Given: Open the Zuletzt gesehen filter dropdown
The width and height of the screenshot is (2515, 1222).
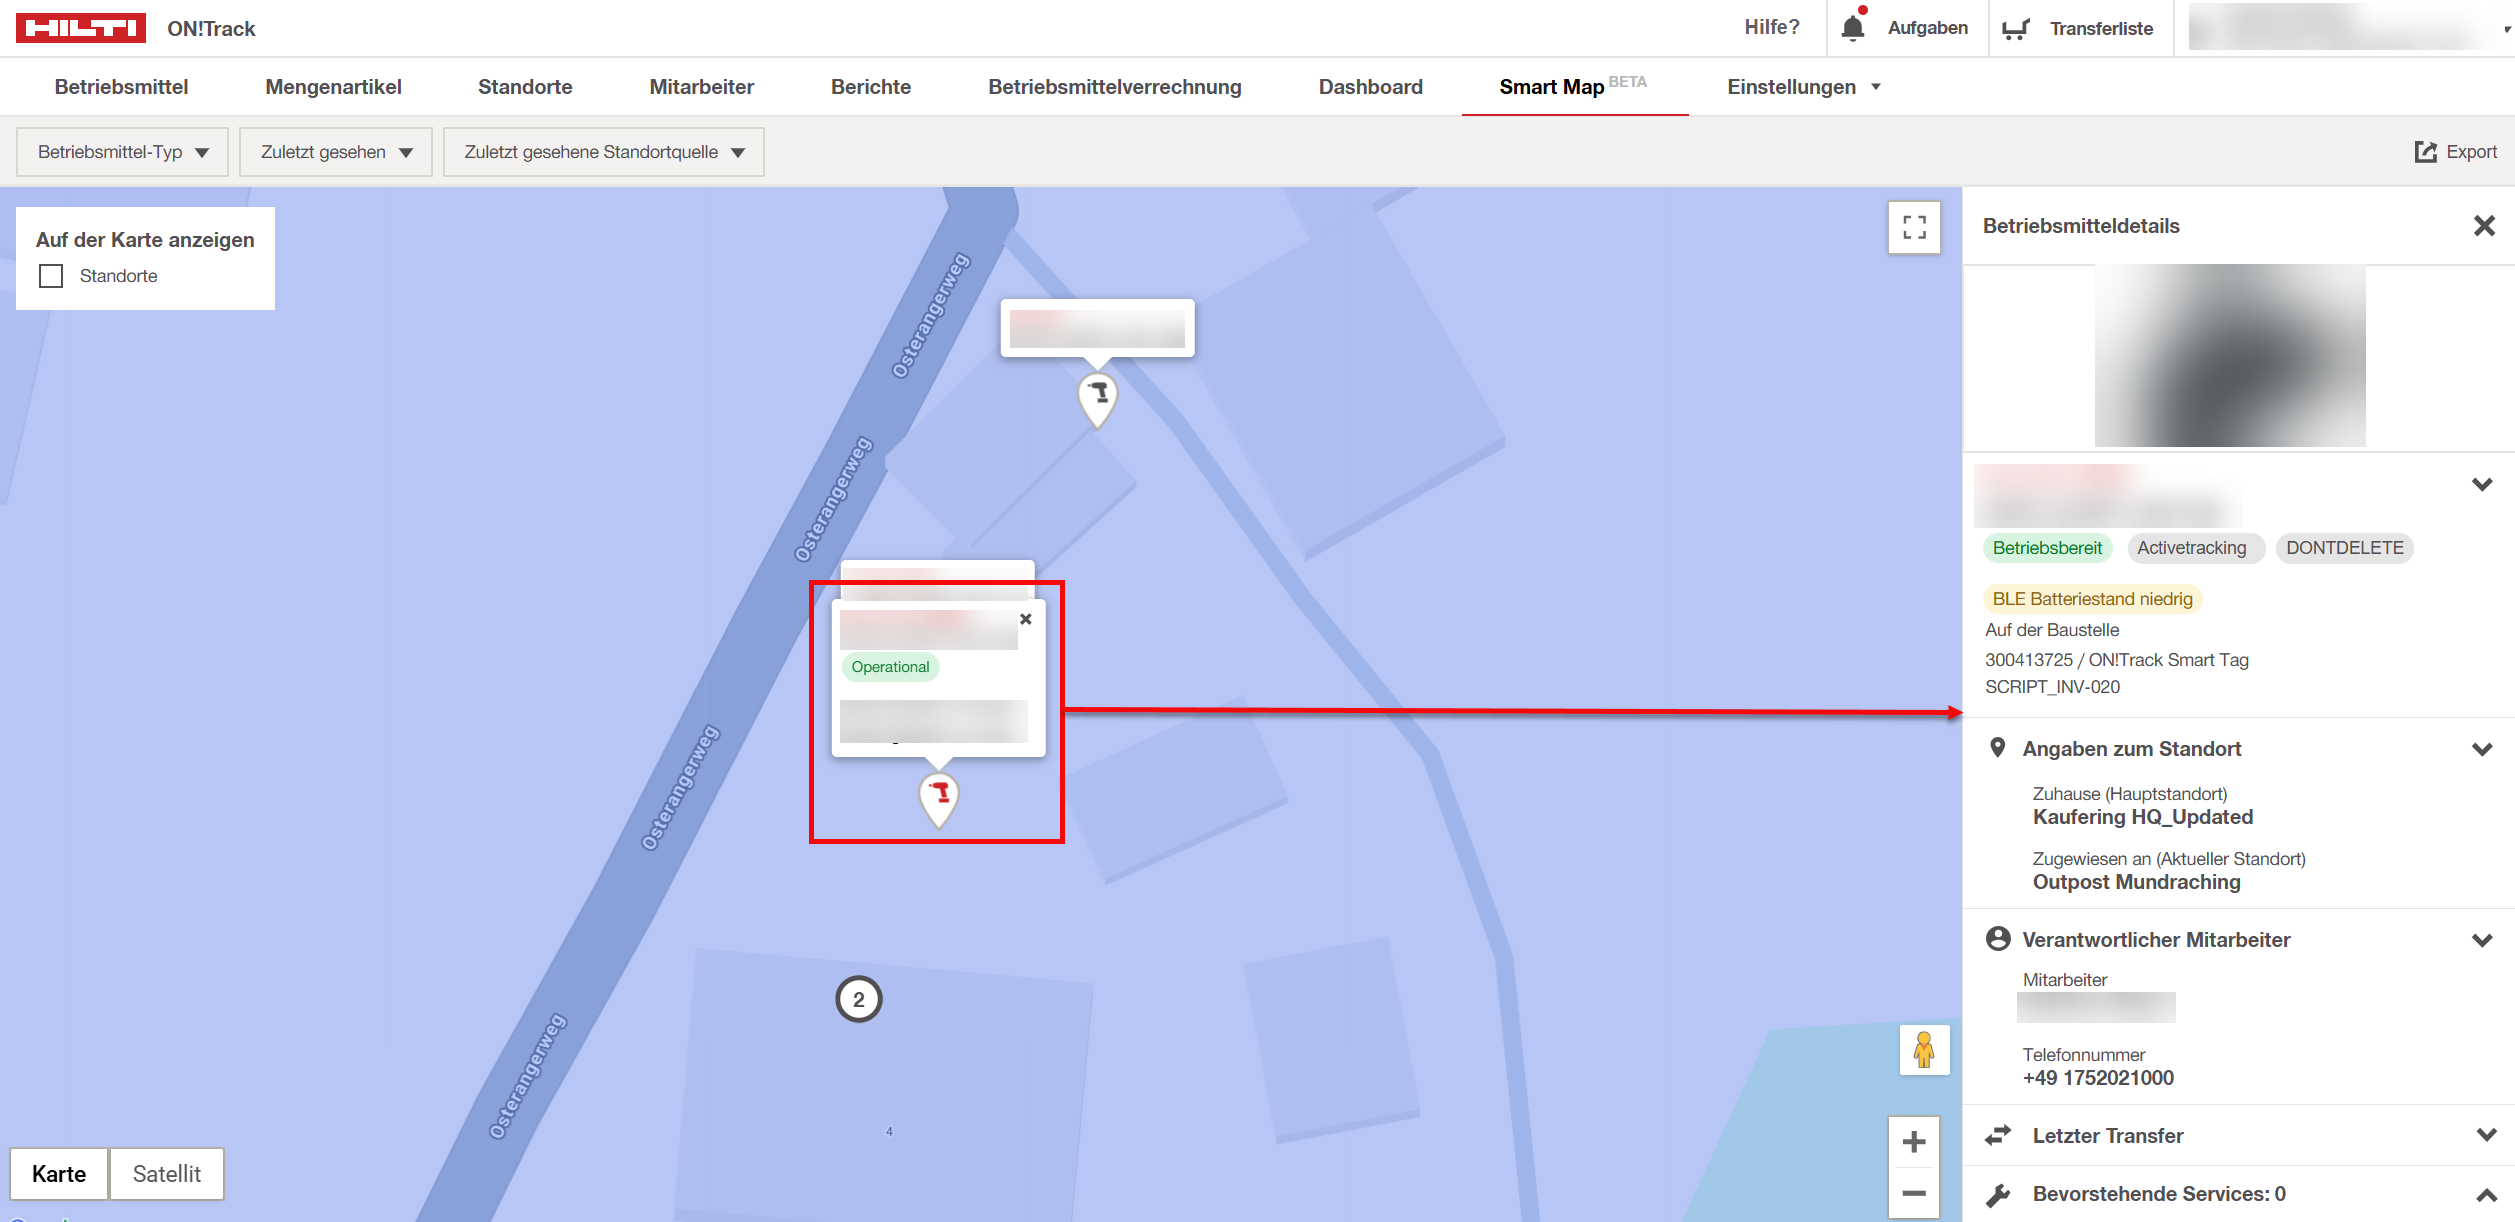Looking at the screenshot, I should point(336,152).
